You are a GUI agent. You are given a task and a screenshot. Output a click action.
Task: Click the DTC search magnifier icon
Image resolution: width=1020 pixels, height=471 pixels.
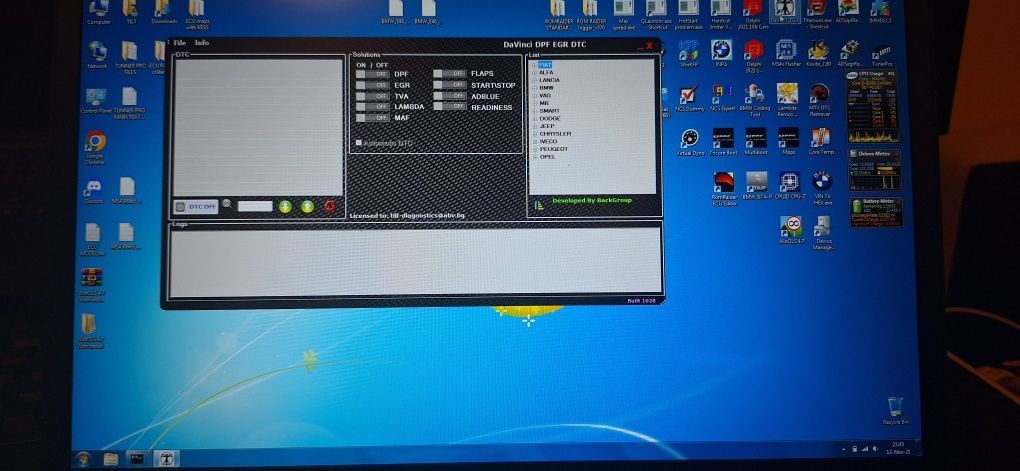click(x=226, y=204)
